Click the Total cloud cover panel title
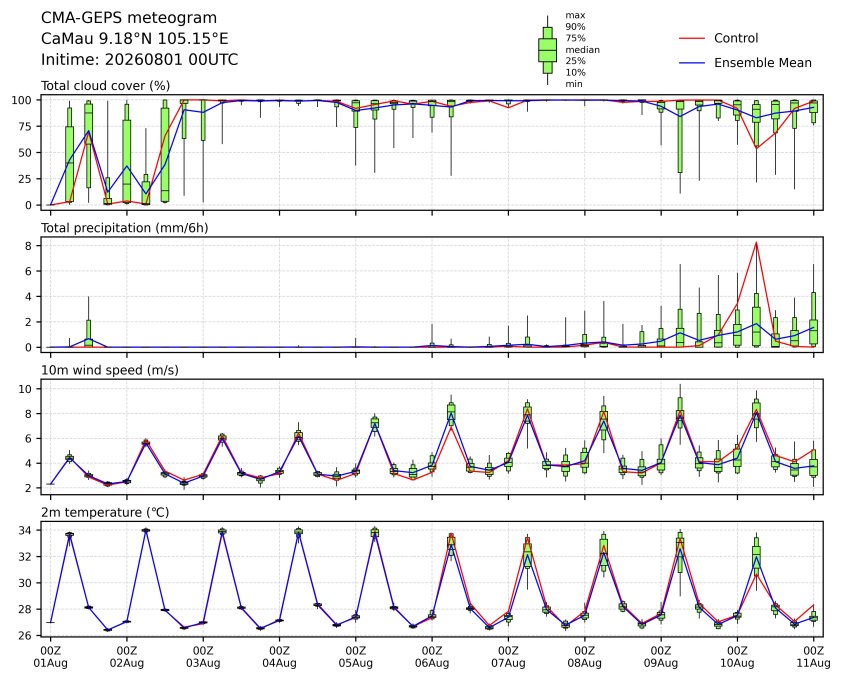842x680 pixels. tap(106, 86)
